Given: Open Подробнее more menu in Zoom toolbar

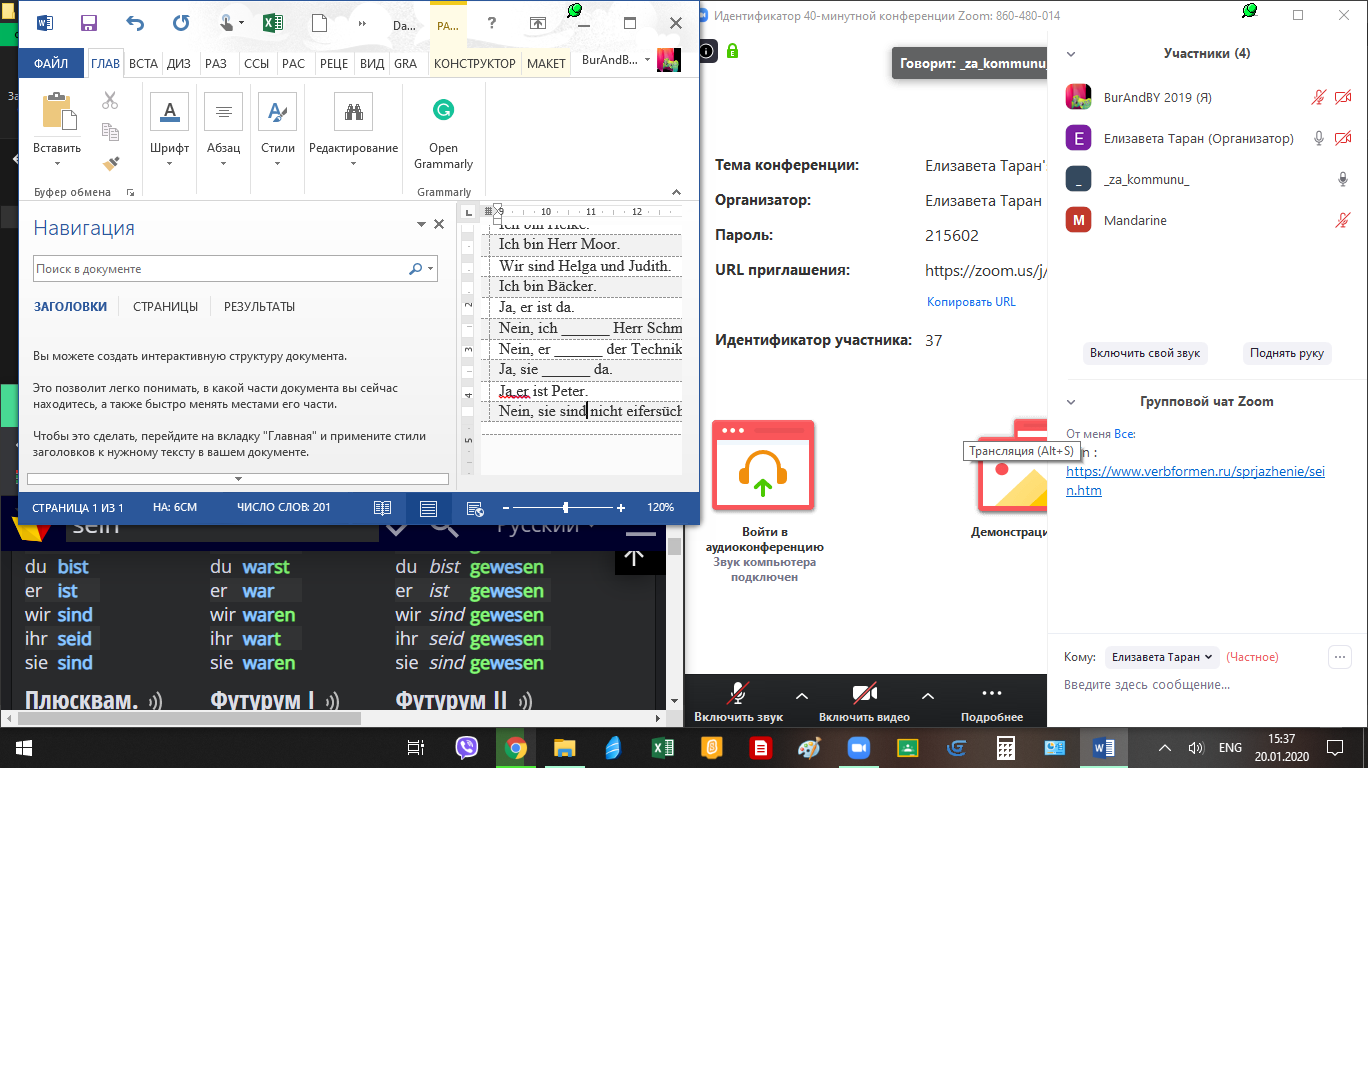Looking at the screenshot, I should click(x=992, y=702).
